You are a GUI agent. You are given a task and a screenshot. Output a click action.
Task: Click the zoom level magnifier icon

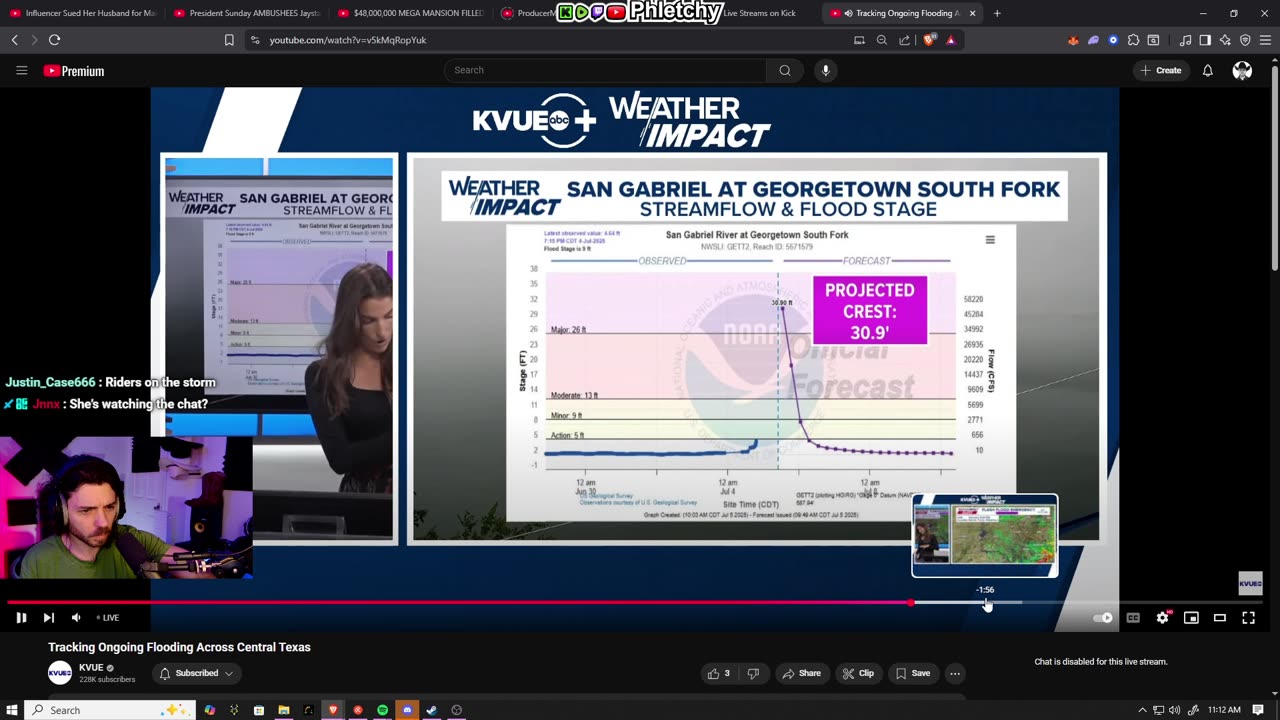(881, 40)
